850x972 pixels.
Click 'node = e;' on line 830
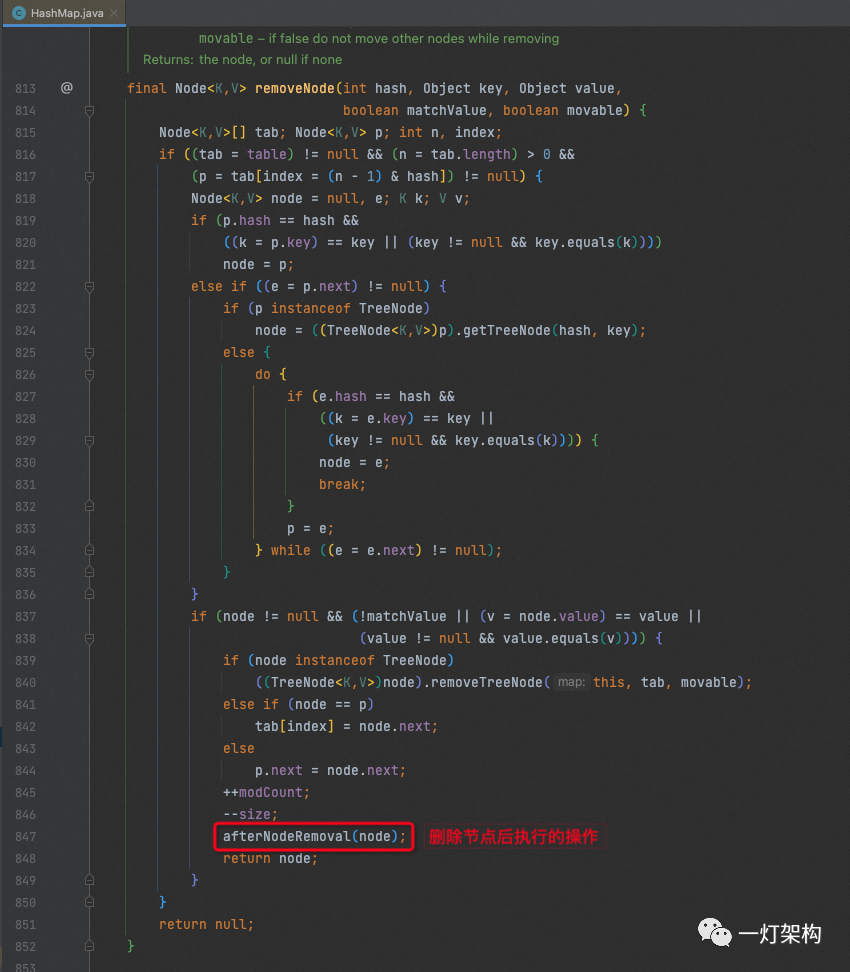point(354,462)
